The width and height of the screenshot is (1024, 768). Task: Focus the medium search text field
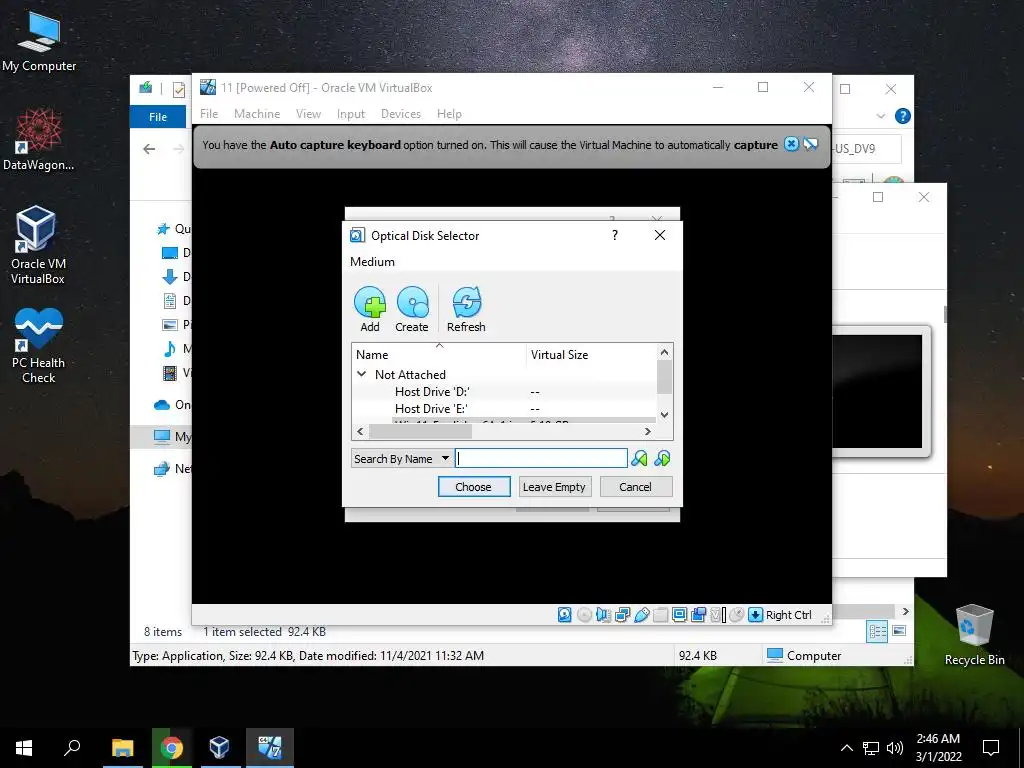coord(541,458)
